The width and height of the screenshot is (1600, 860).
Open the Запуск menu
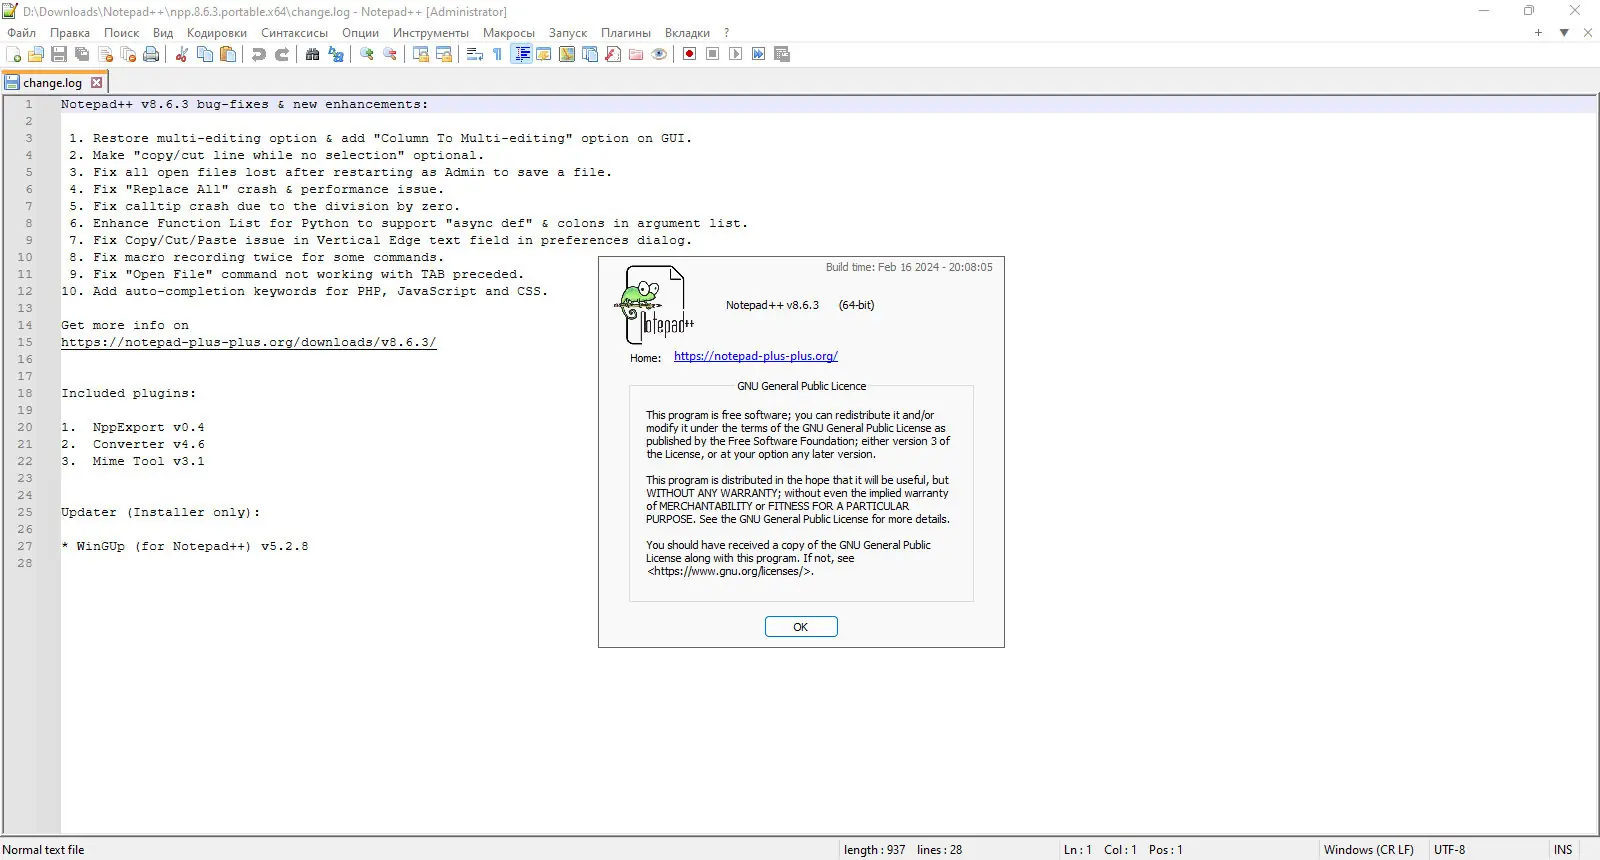(568, 33)
